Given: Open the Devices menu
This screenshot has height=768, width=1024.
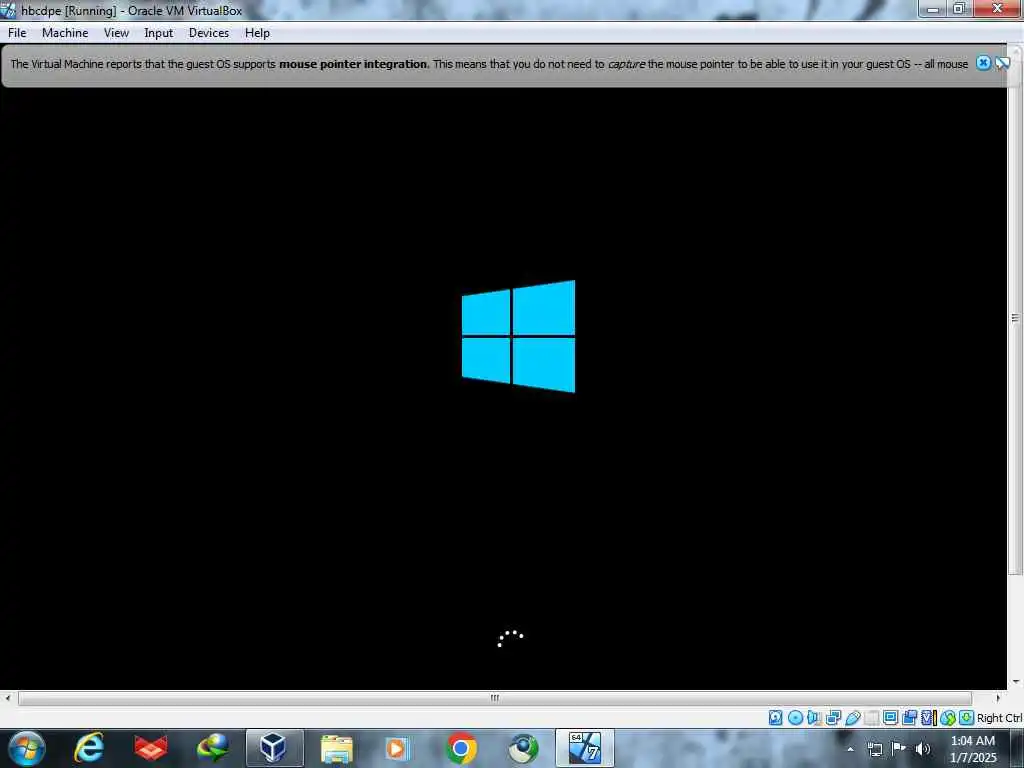Looking at the screenshot, I should [x=209, y=33].
